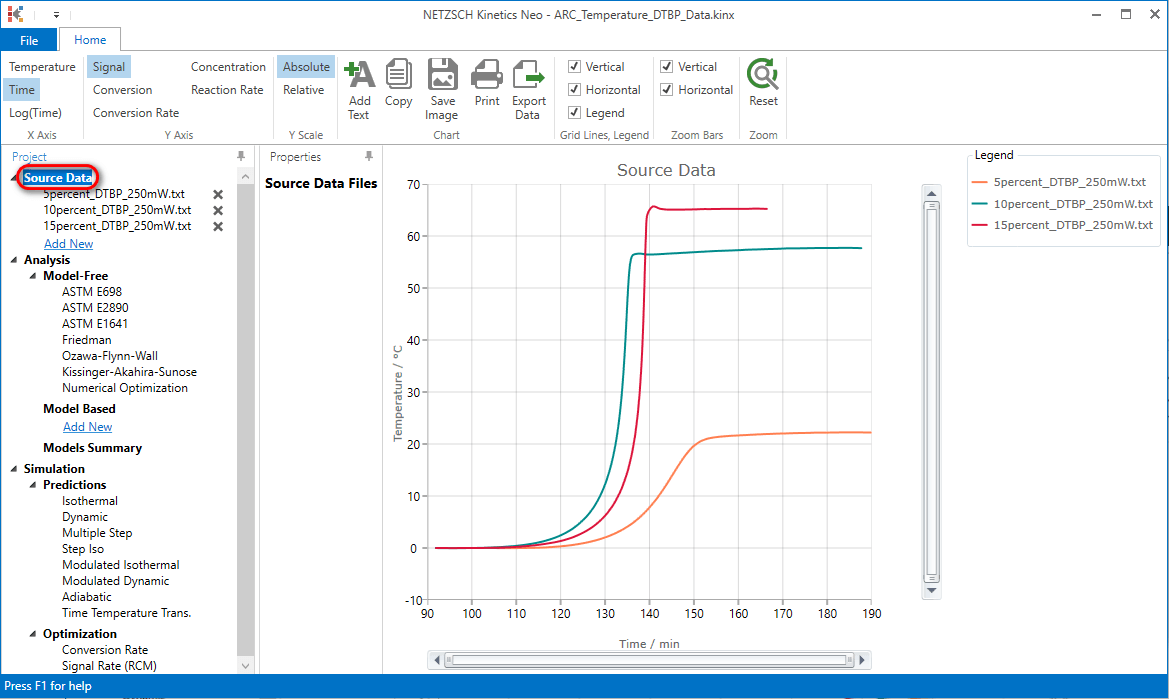Disable the Horizontal zoom bar

[667, 89]
